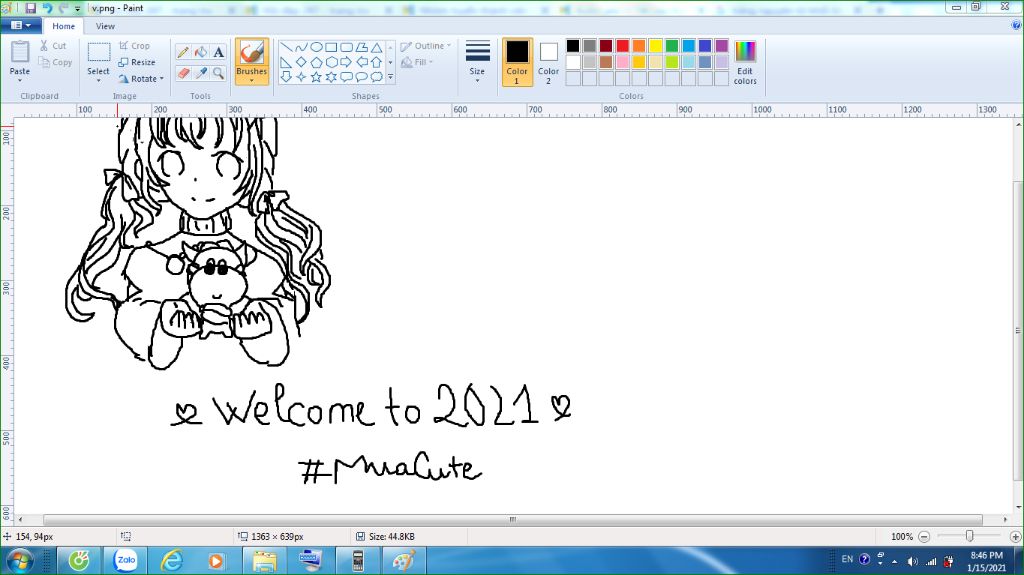The width and height of the screenshot is (1024, 575).
Task: Pick the Triangle shape
Action: [x=376, y=47]
